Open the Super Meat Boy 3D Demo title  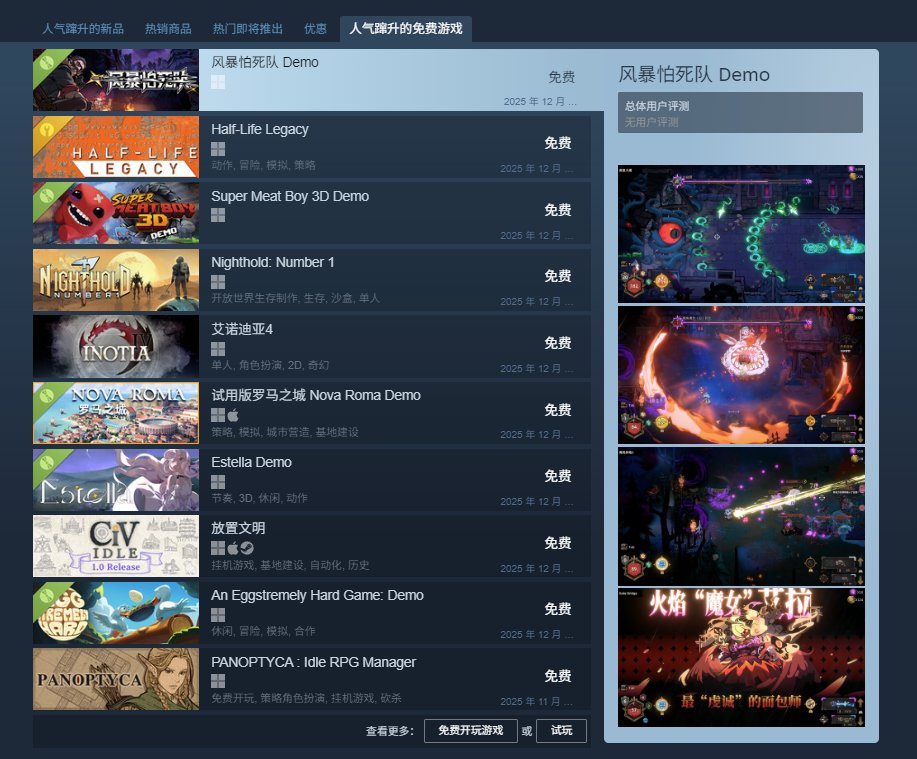tap(290, 196)
